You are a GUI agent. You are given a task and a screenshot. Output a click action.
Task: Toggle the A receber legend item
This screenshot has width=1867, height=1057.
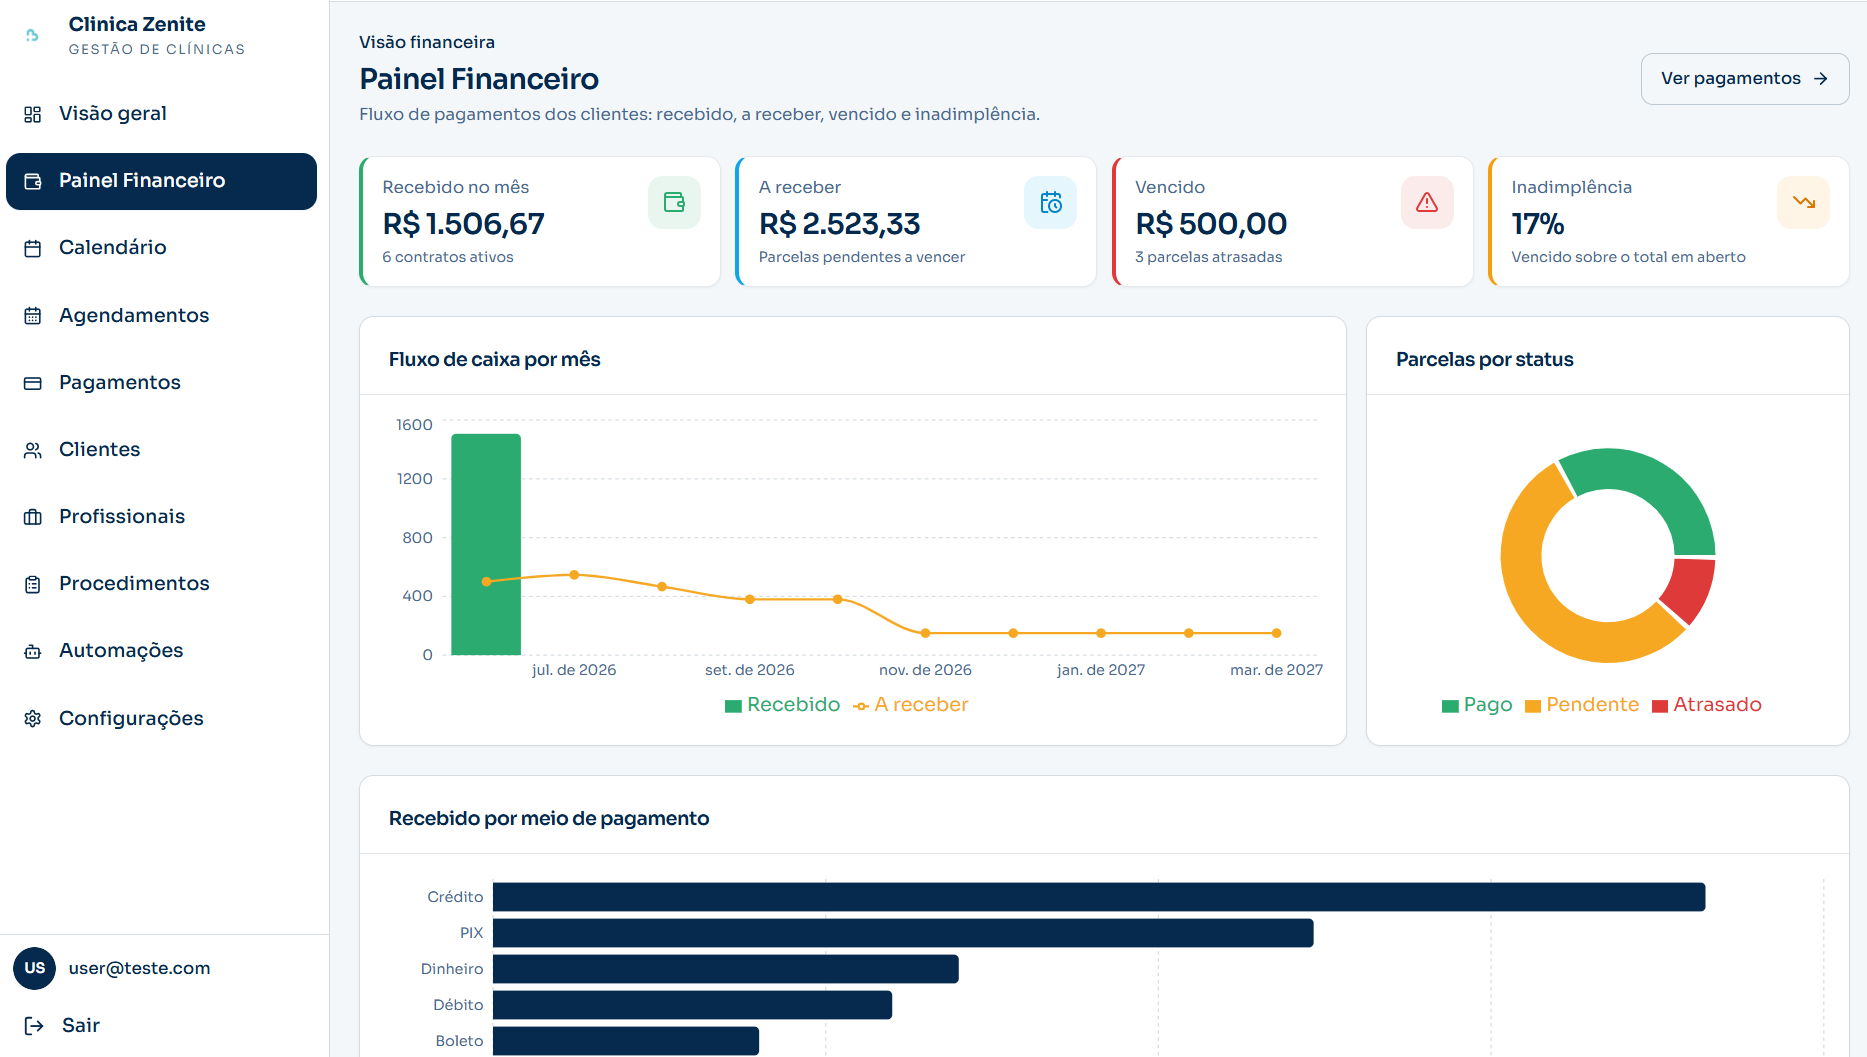point(911,705)
